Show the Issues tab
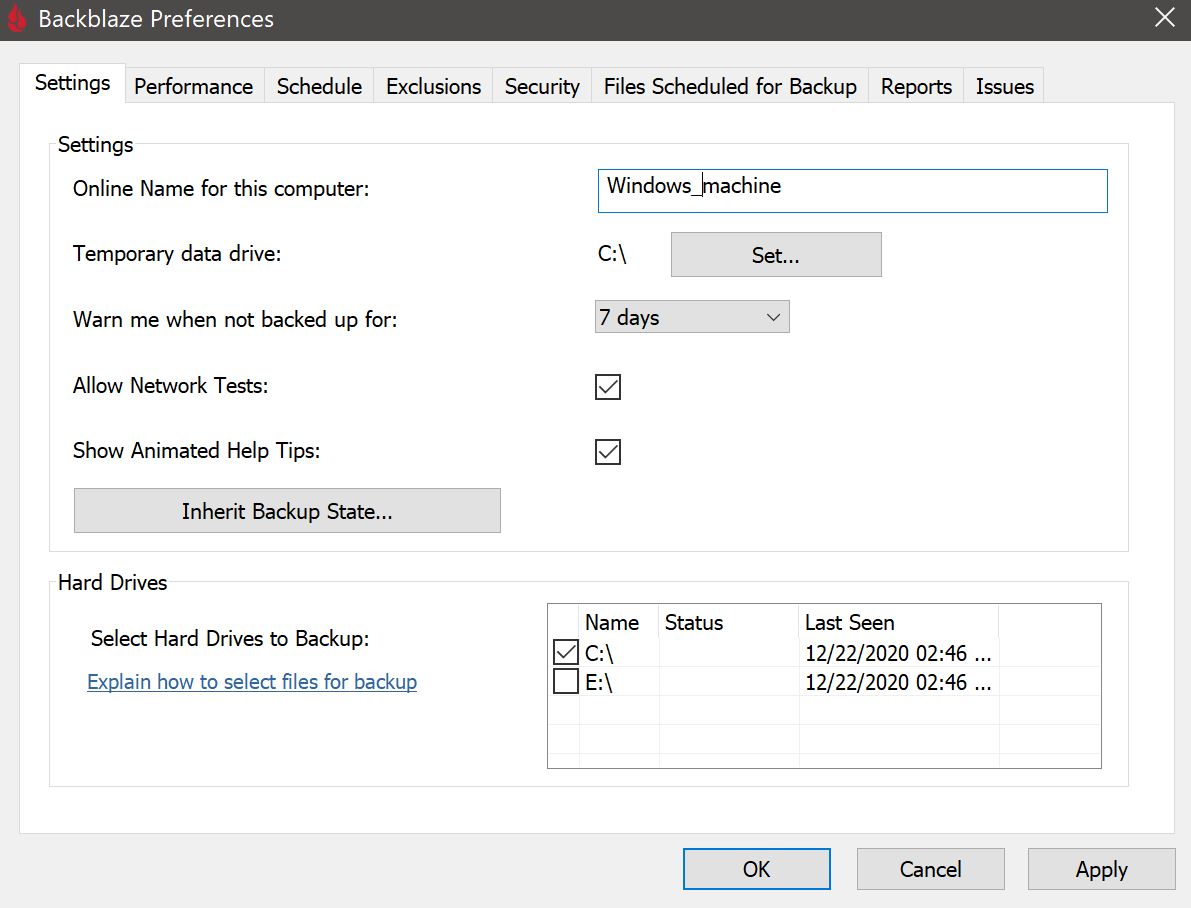This screenshot has width=1191, height=908. click(x=1004, y=86)
